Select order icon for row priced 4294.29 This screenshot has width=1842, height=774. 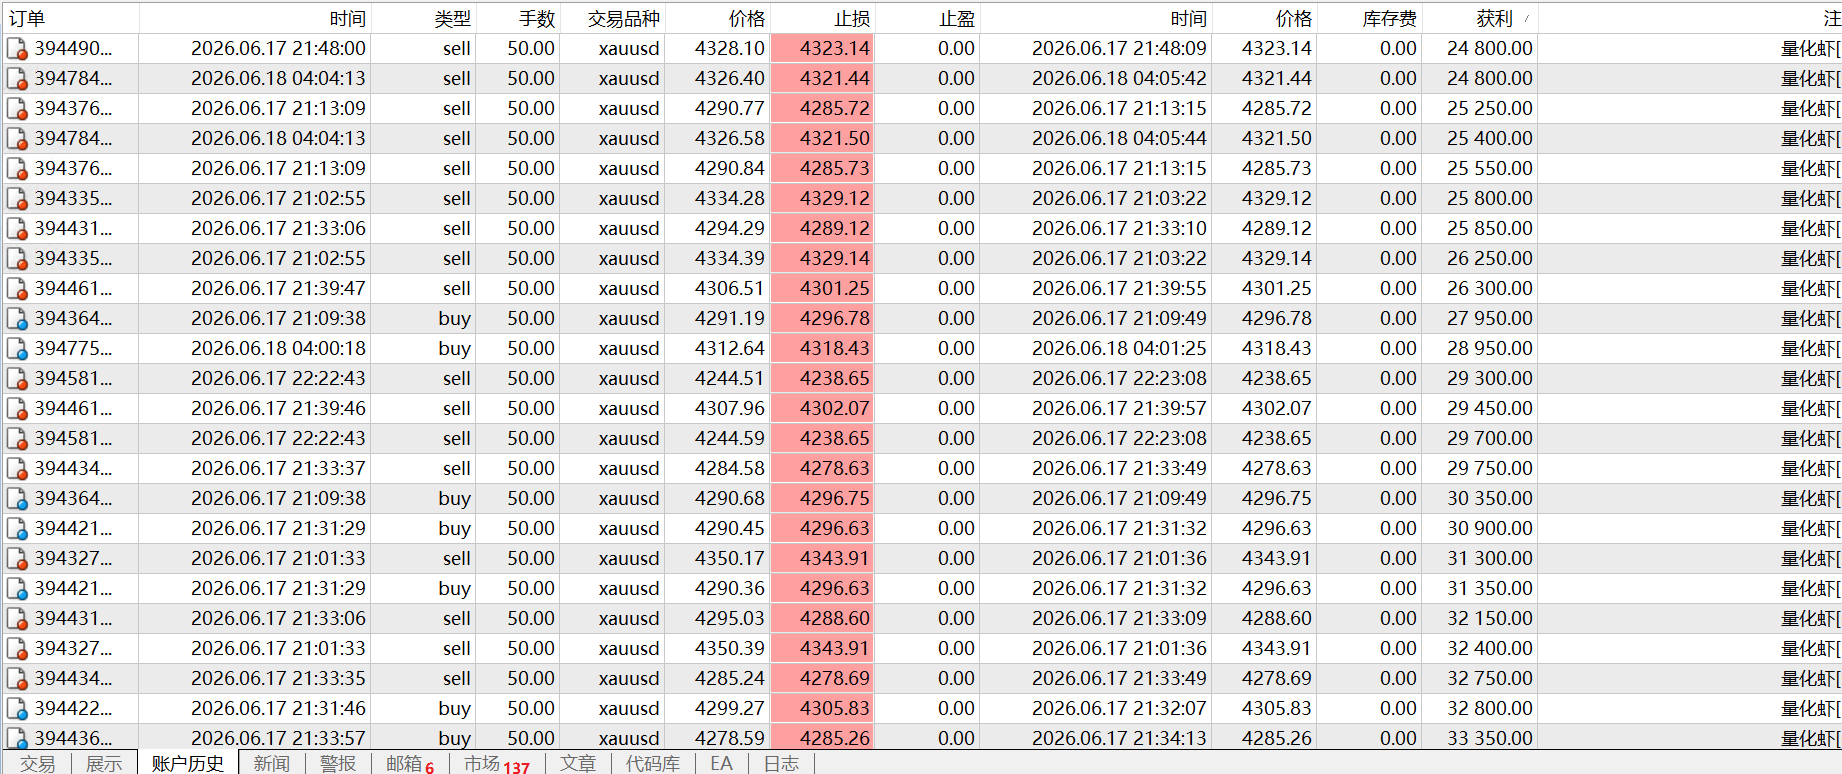(17, 229)
